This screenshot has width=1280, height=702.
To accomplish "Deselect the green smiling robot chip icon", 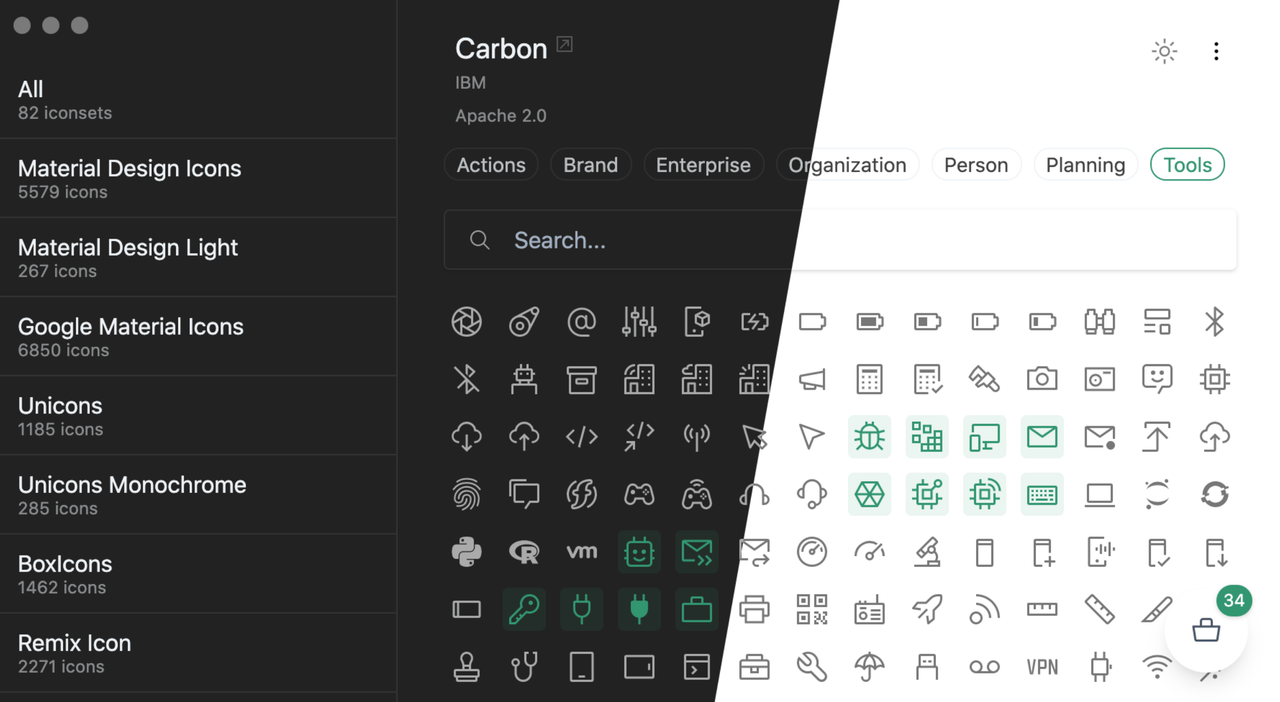I will (639, 552).
